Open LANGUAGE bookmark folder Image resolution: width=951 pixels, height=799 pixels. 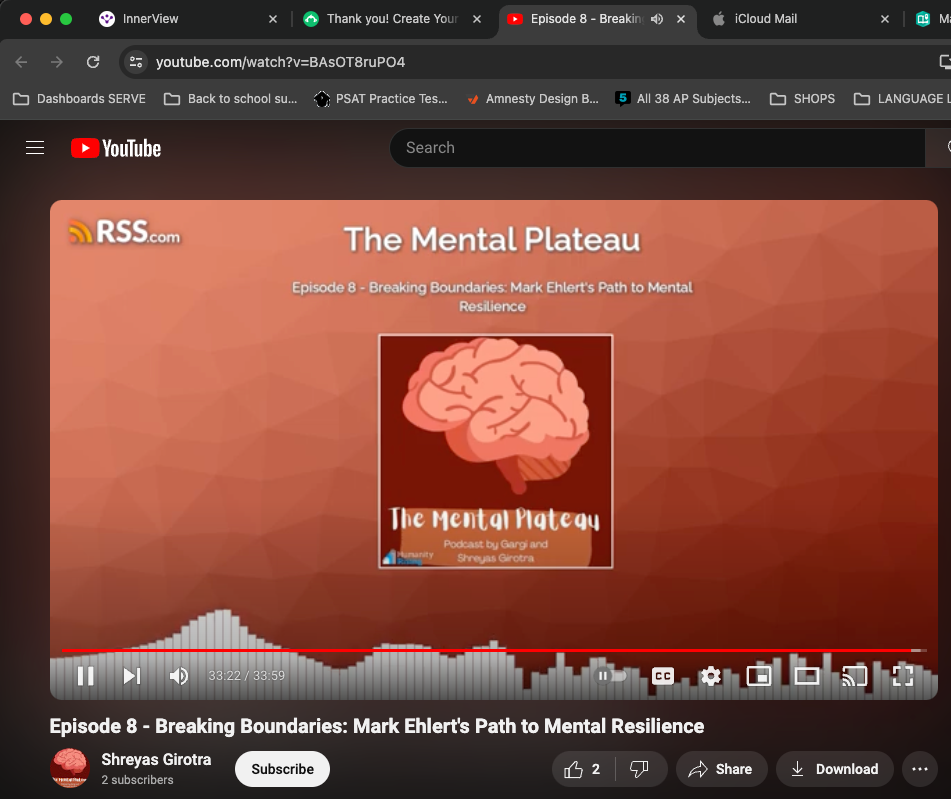(x=901, y=98)
